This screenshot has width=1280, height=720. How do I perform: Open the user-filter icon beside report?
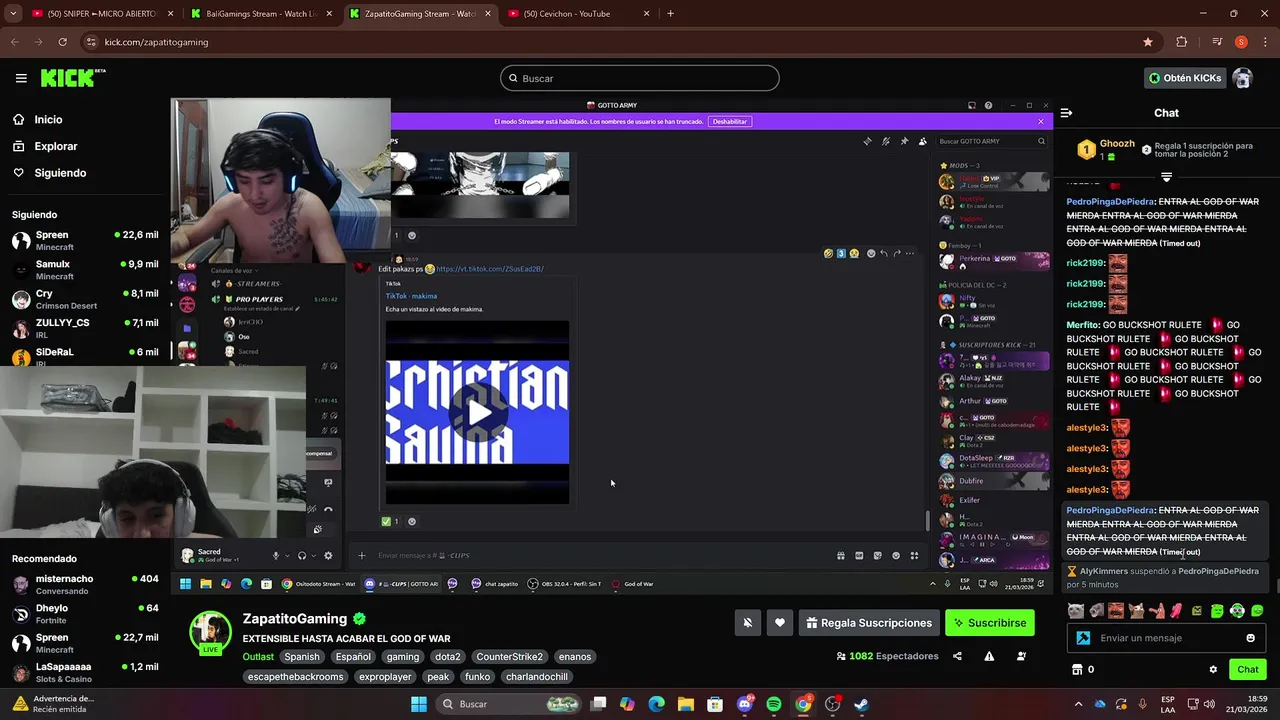tap(1021, 656)
